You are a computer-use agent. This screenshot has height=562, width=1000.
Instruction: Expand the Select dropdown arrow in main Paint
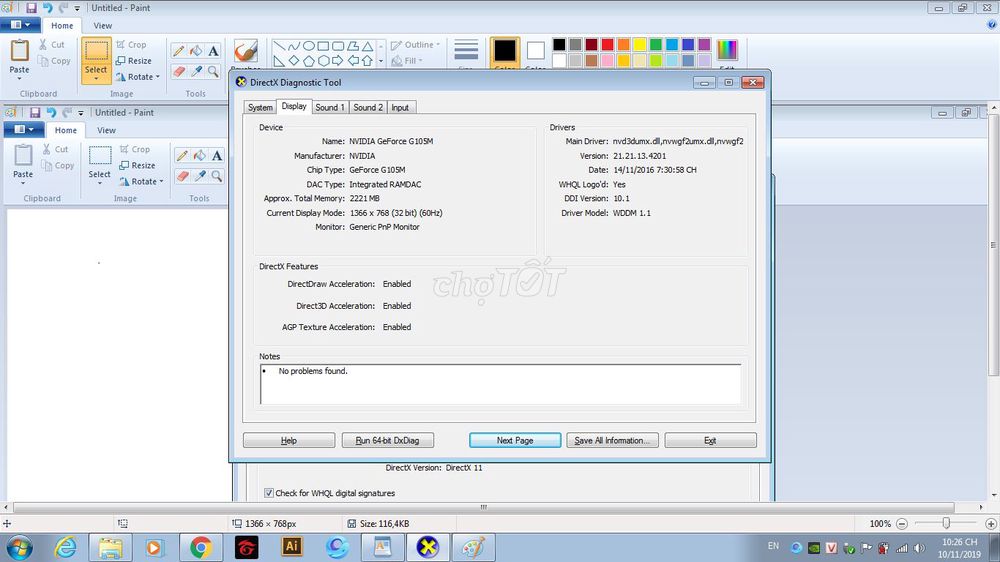coord(96,78)
